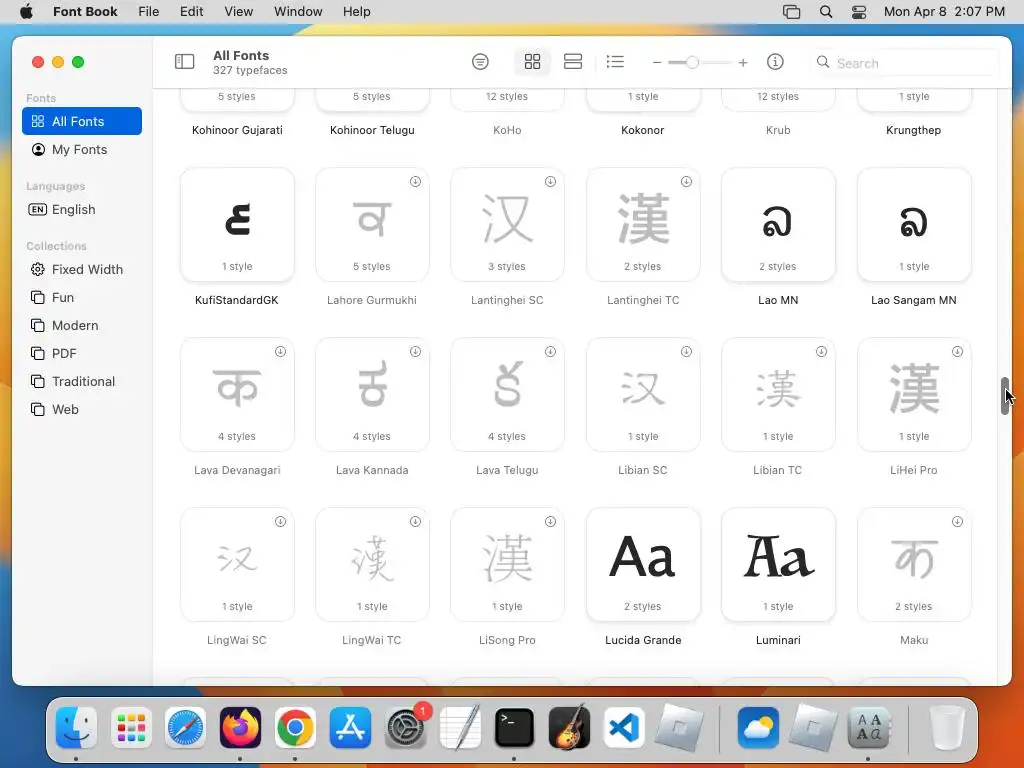Open Spotlight search in menu bar
The height and width of the screenshot is (768, 1024).
click(x=825, y=12)
